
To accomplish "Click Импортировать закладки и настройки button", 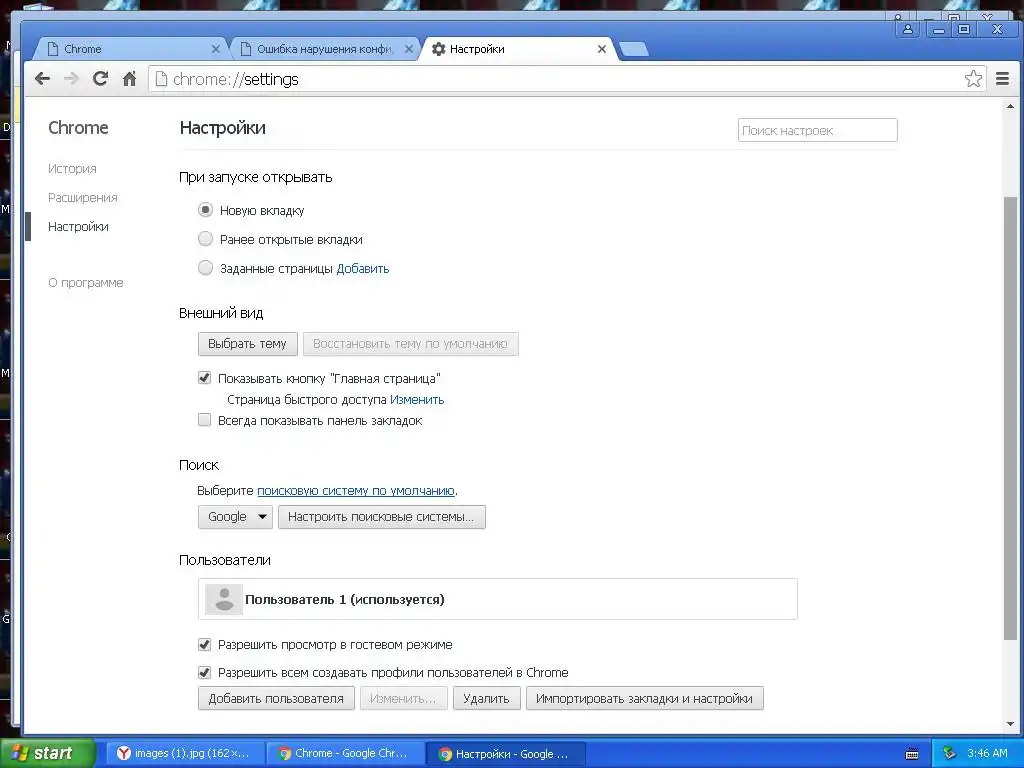I will (x=645, y=698).
